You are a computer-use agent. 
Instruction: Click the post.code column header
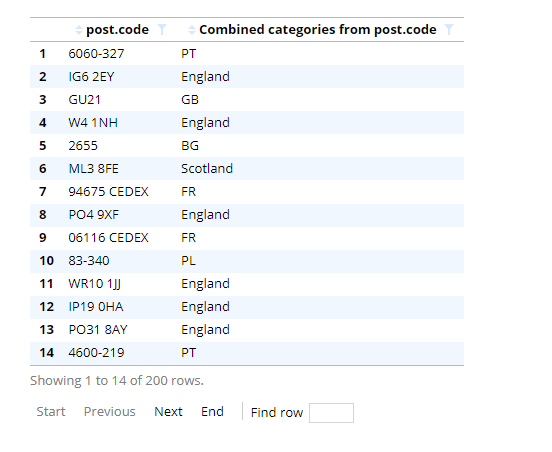coord(117,30)
